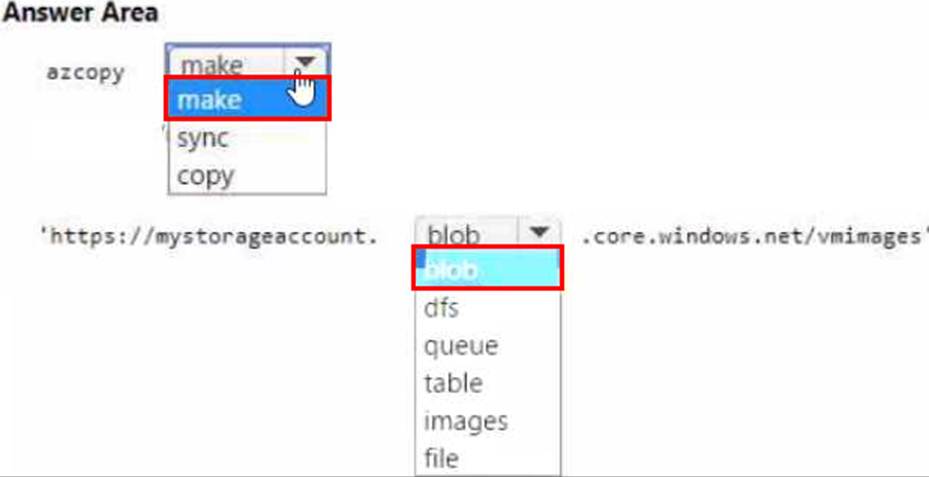Click the azcopy combo box showing make

[x=248, y=61]
